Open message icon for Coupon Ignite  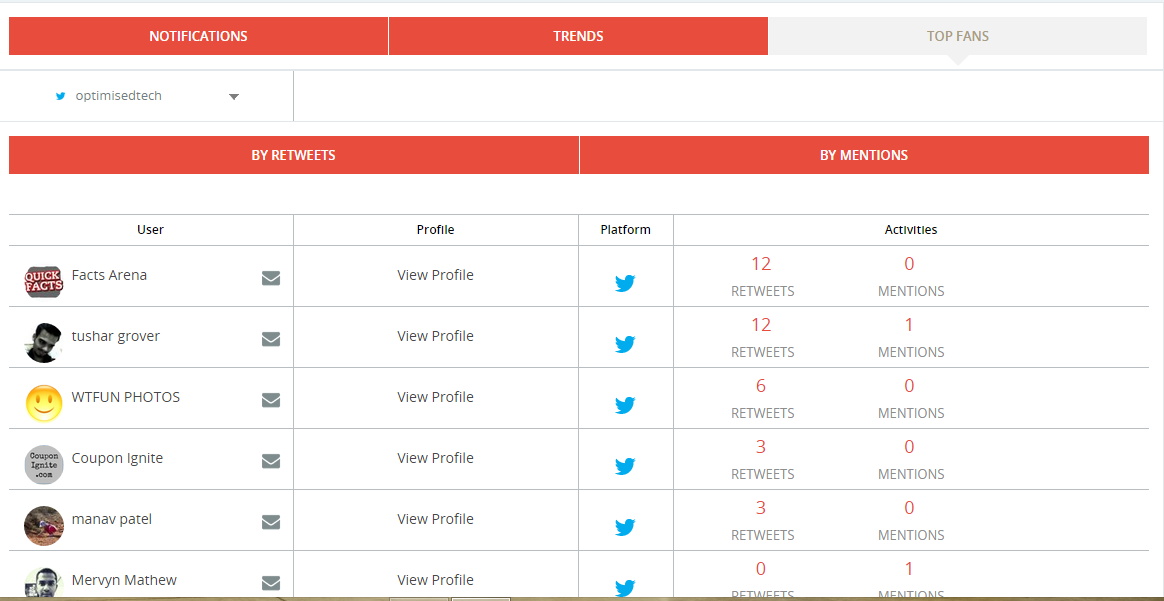271,461
